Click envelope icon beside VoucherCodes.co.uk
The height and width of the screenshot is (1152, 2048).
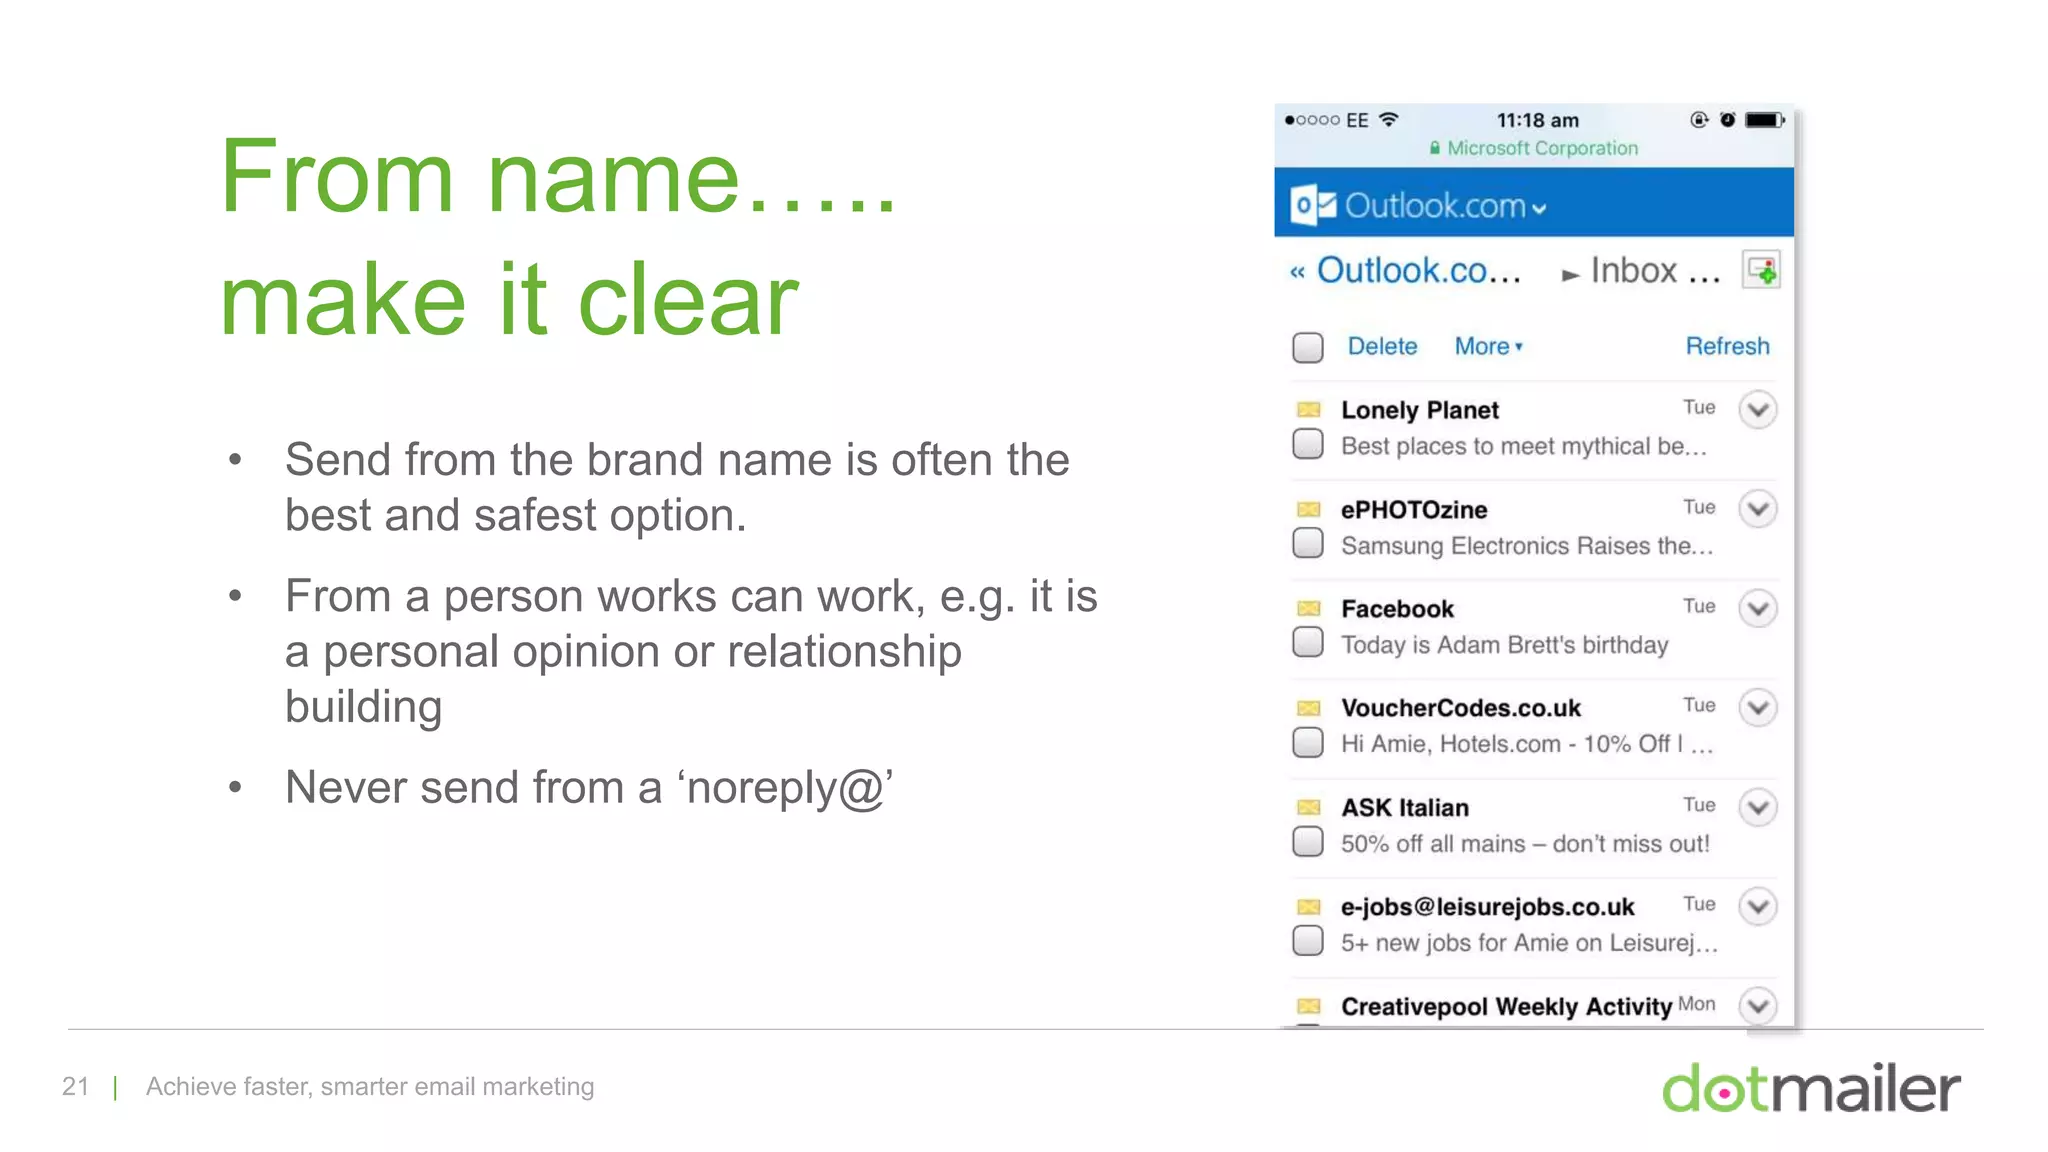[x=1308, y=708]
